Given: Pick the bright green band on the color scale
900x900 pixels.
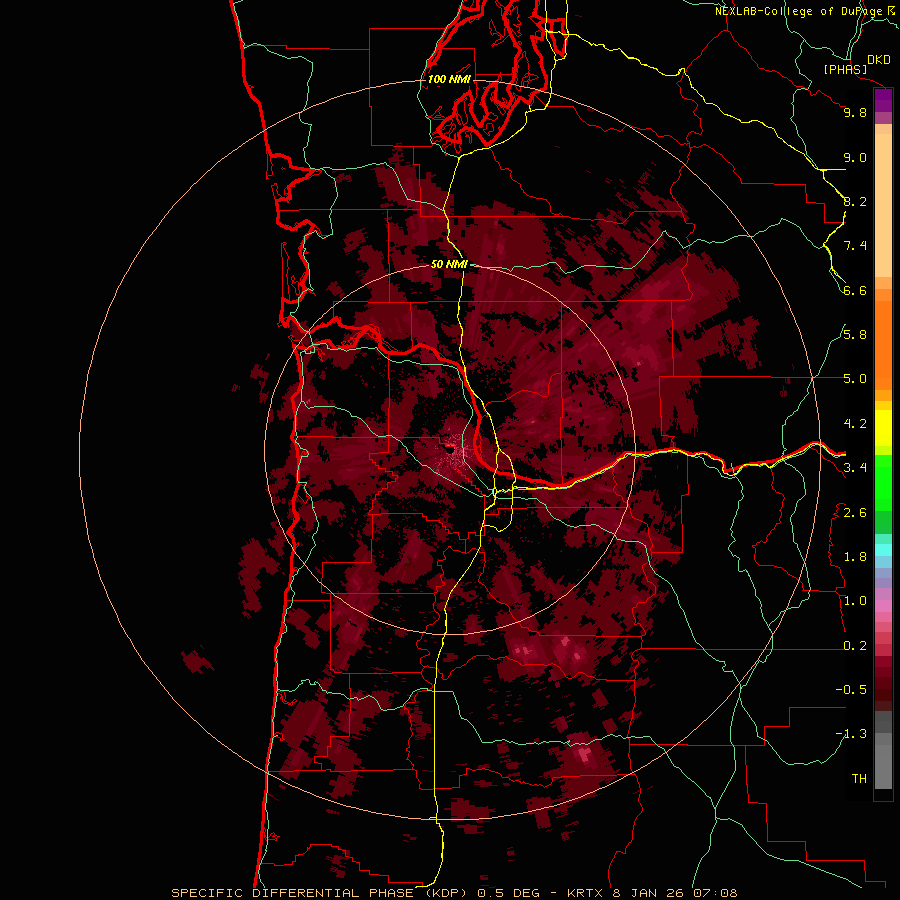Looking at the screenshot, I should pos(883,482).
